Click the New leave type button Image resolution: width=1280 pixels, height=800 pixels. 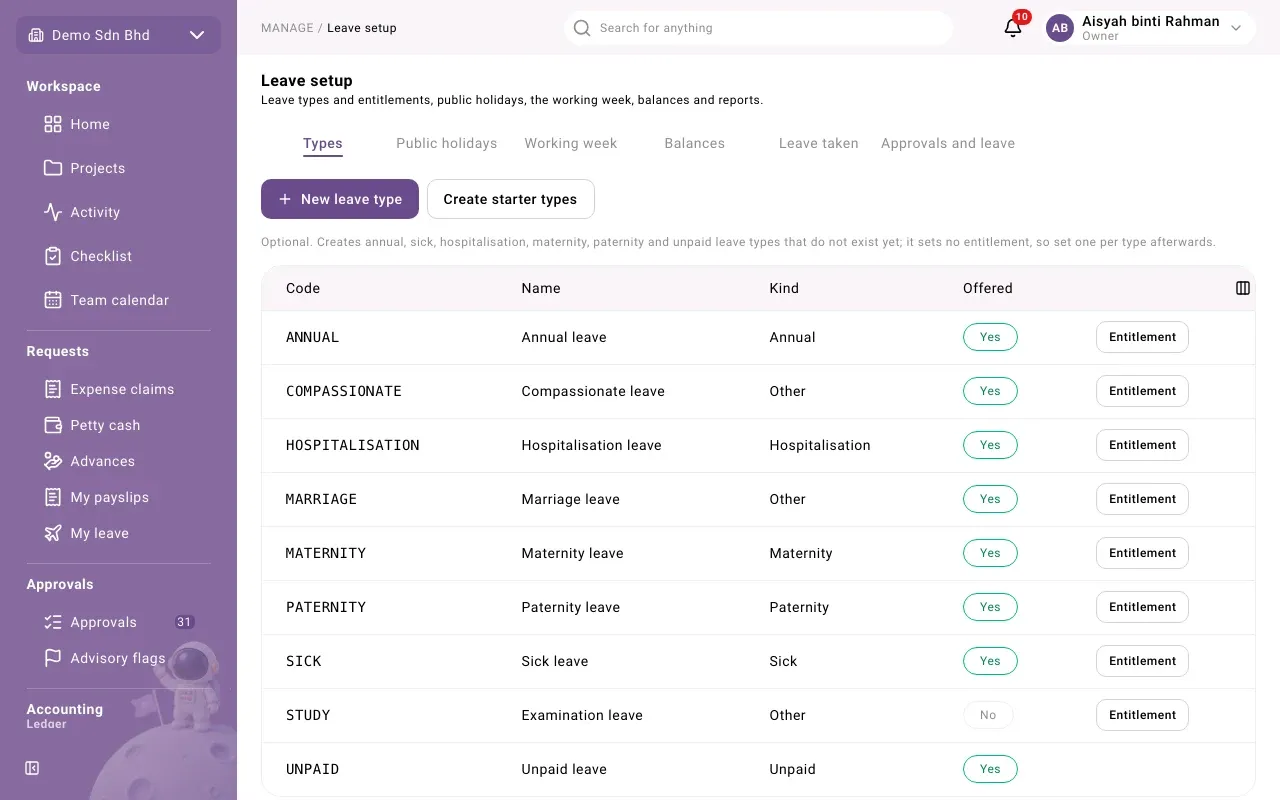pyautogui.click(x=340, y=199)
